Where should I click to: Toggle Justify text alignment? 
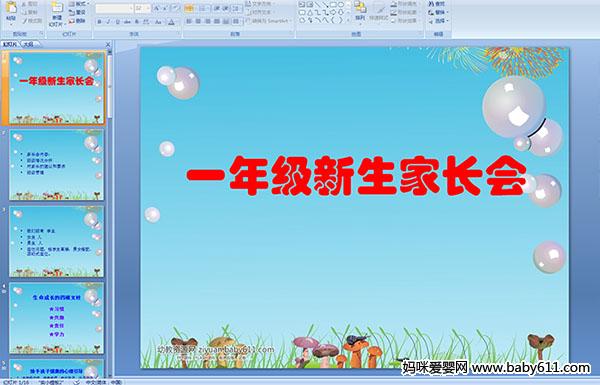[x=217, y=21]
